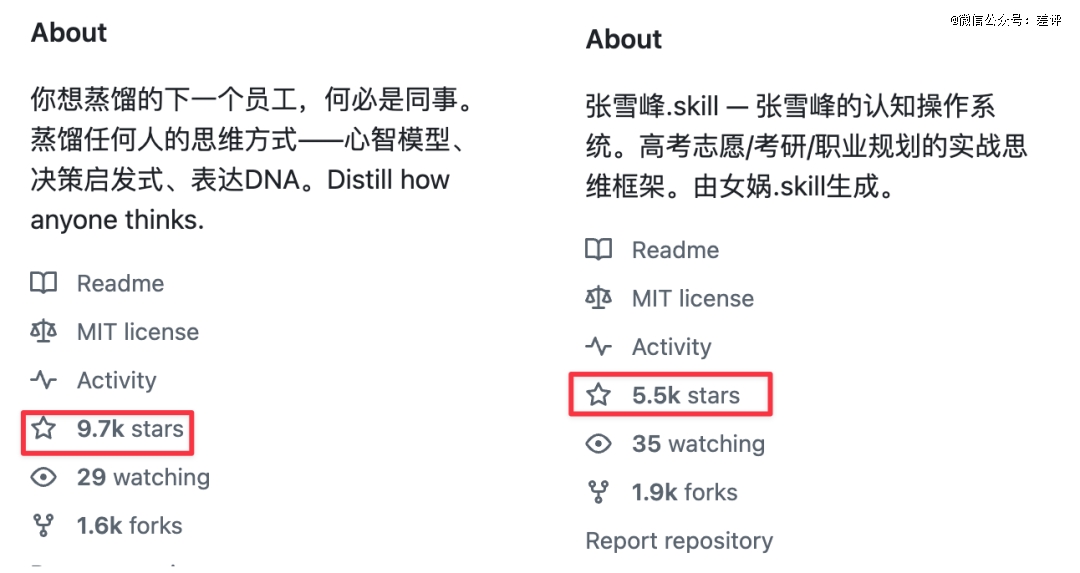Open the 29 watching link
The height and width of the screenshot is (573, 1080).
[x=143, y=478]
